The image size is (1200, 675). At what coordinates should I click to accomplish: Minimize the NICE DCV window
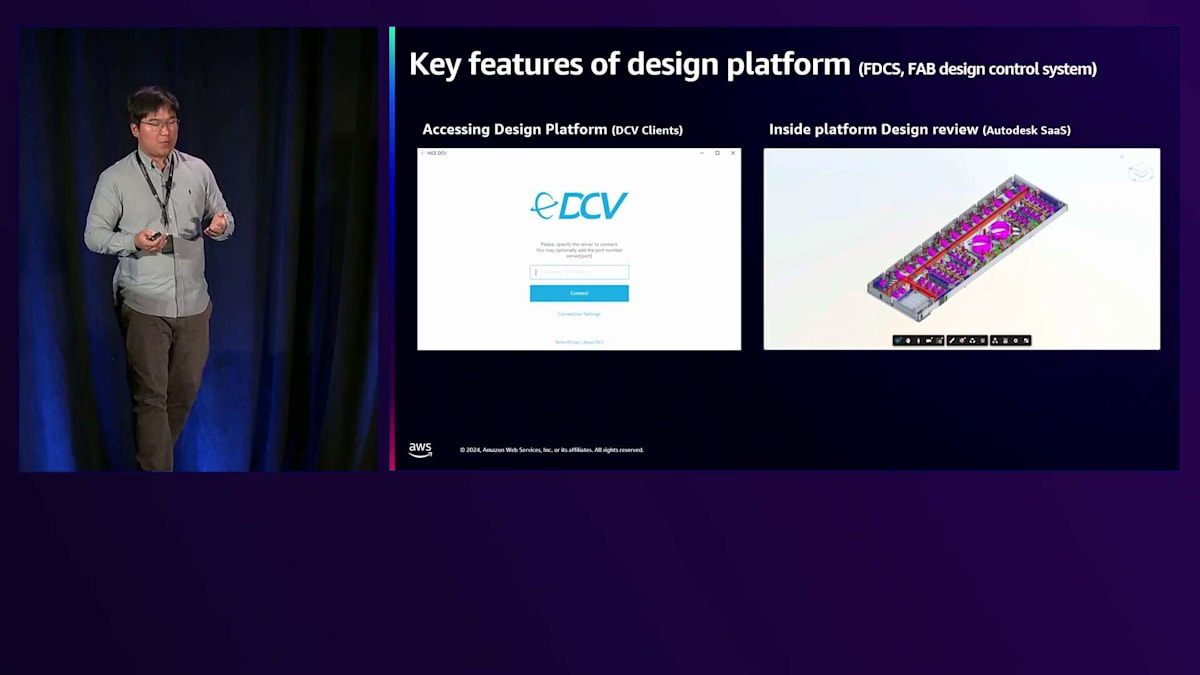coord(702,153)
